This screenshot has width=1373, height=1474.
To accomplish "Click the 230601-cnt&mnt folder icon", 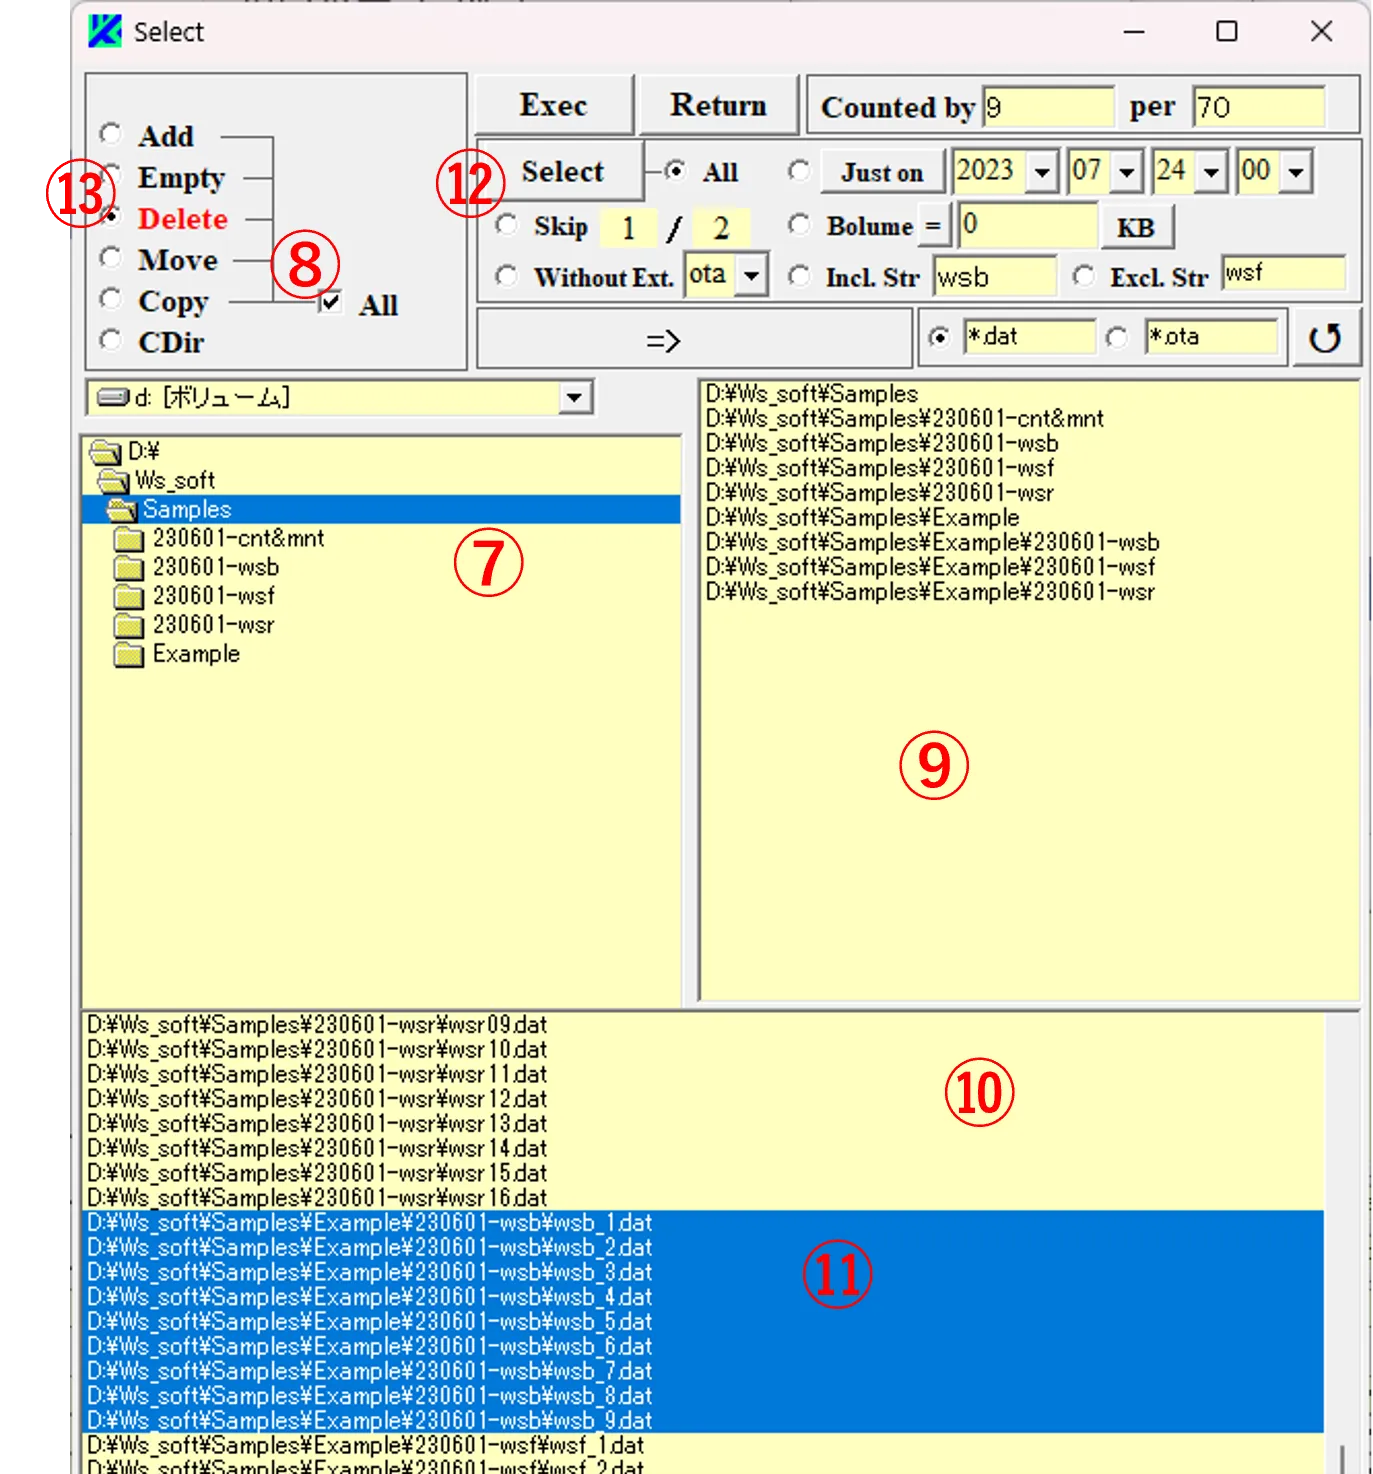I will [x=128, y=539].
